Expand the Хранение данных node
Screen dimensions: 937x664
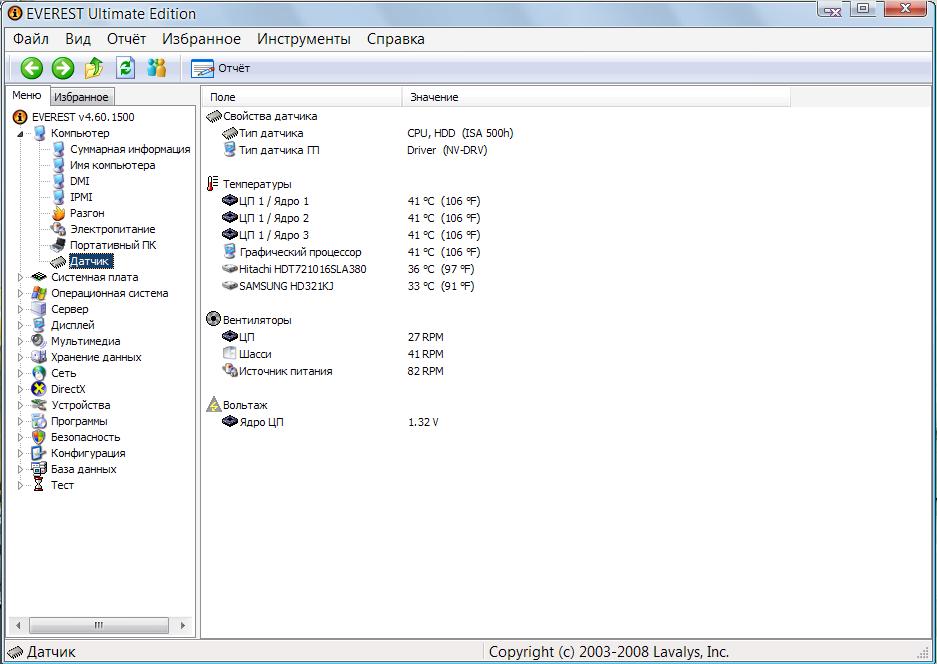click(20, 357)
